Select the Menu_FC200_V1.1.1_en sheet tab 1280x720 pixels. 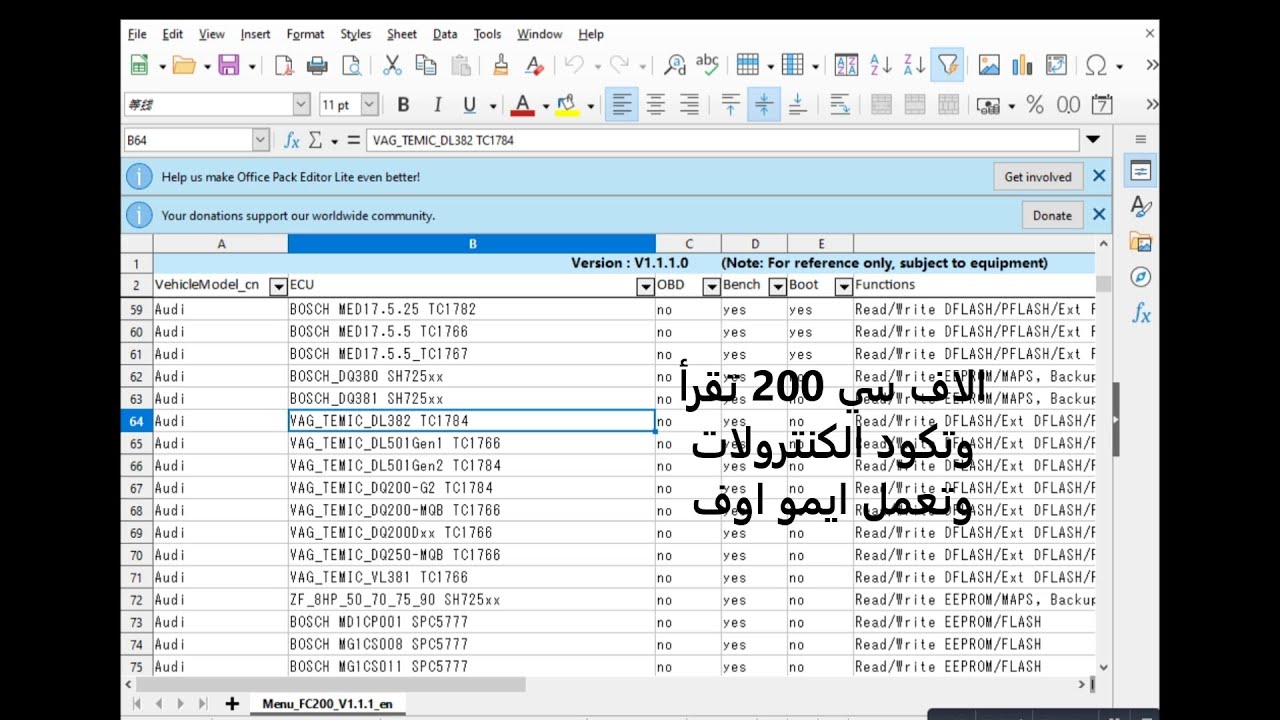[327, 704]
